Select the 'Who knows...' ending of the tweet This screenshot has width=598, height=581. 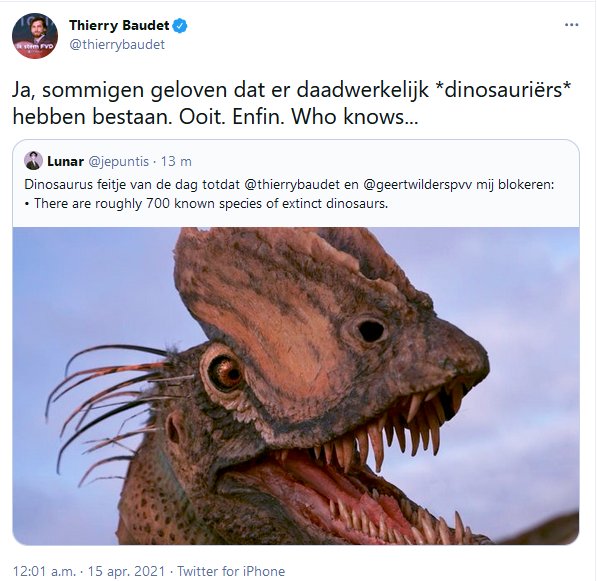[x=355, y=117]
